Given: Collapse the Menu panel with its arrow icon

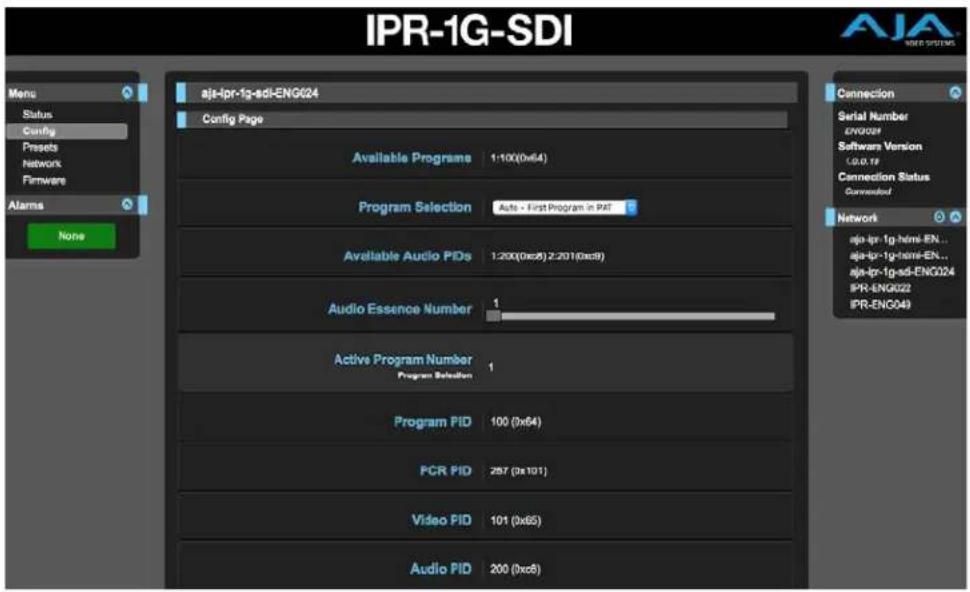Looking at the screenshot, I should click(x=127, y=93).
